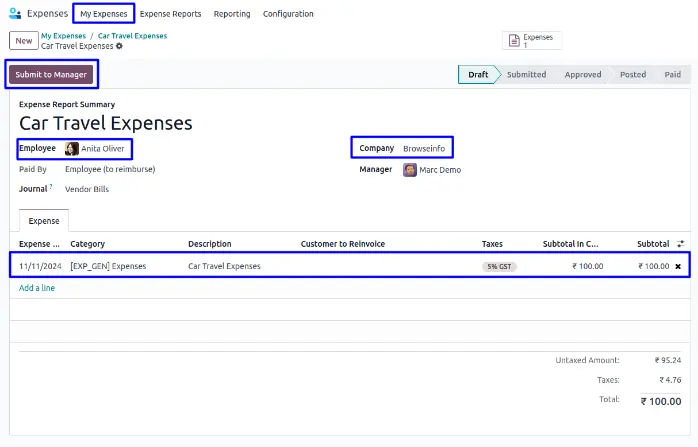This screenshot has height=447, width=698.
Task: Edit the Car Travel Expenses title field
Action: pos(106,124)
